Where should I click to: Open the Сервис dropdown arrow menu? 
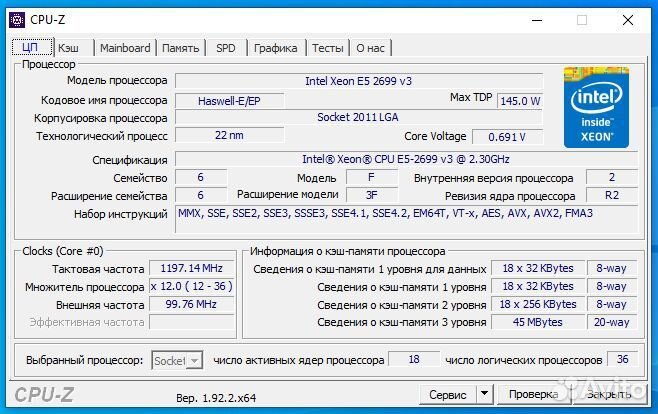tap(484, 395)
